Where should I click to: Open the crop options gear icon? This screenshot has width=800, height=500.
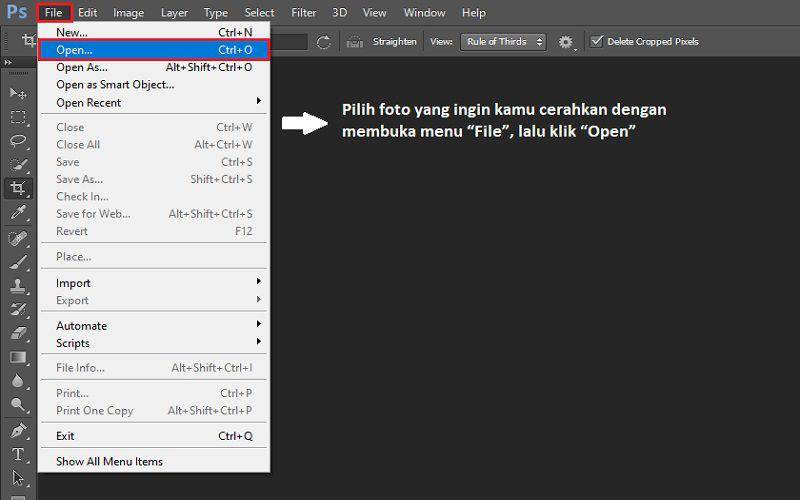point(566,42)
